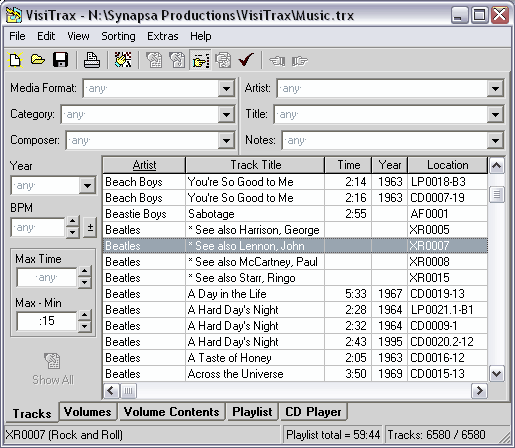Decrease Max Time with the down arrow
515x448 pixels.
point(84,283)
